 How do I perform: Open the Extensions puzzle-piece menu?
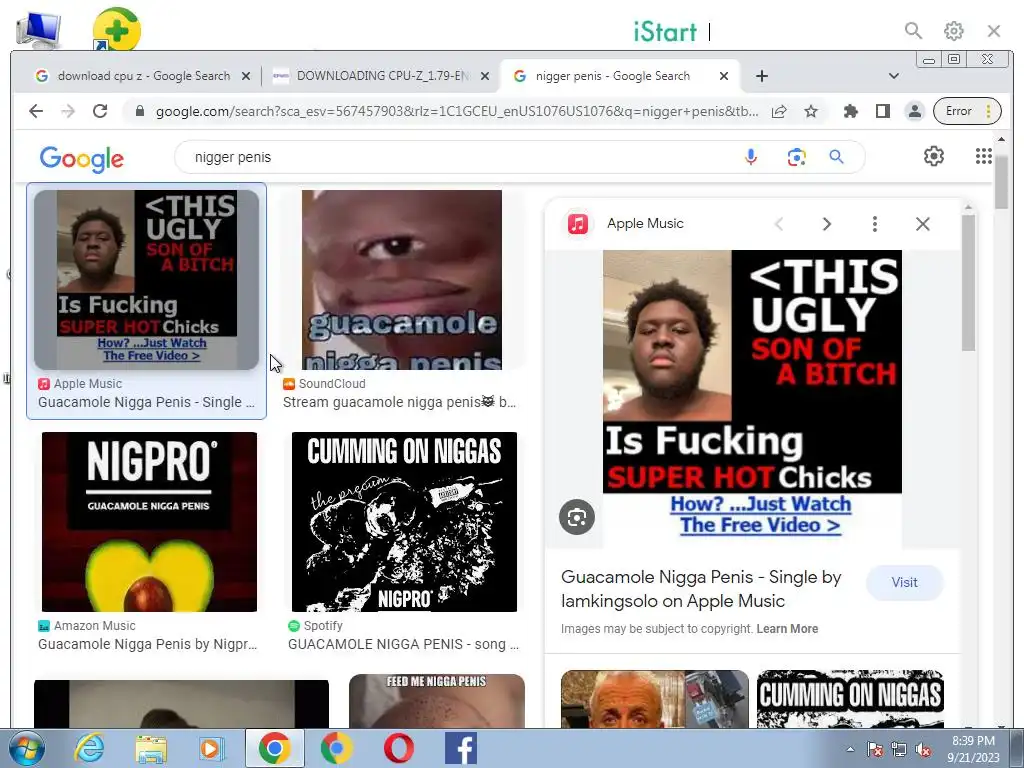(850, 112)
